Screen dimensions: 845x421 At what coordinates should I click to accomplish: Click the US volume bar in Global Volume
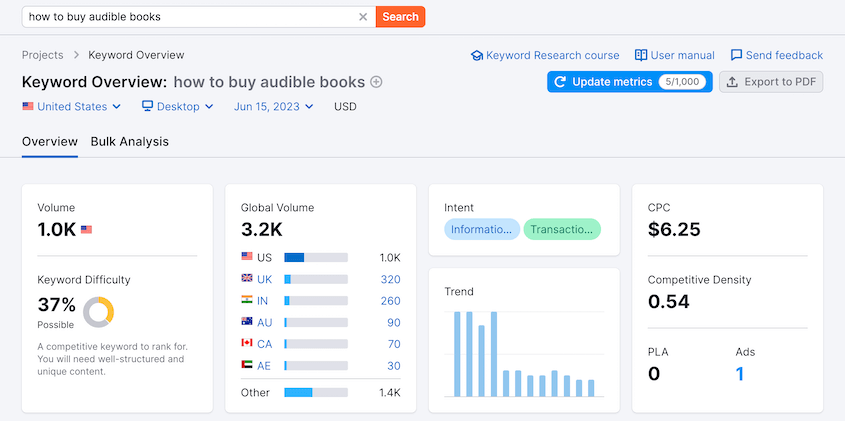(x=316, y=258)
